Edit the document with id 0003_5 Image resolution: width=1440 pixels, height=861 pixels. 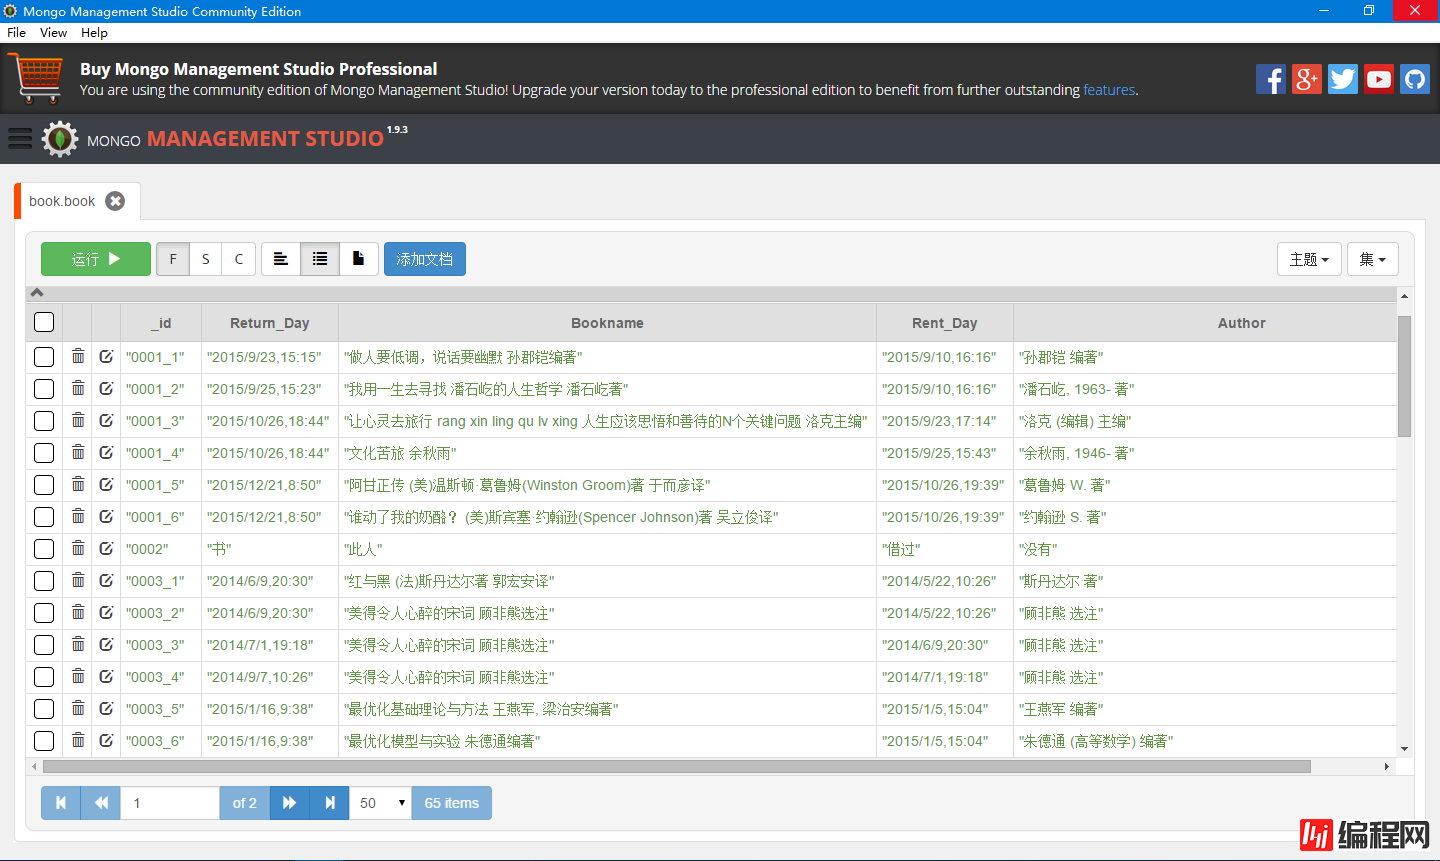[x=106, y=708]
